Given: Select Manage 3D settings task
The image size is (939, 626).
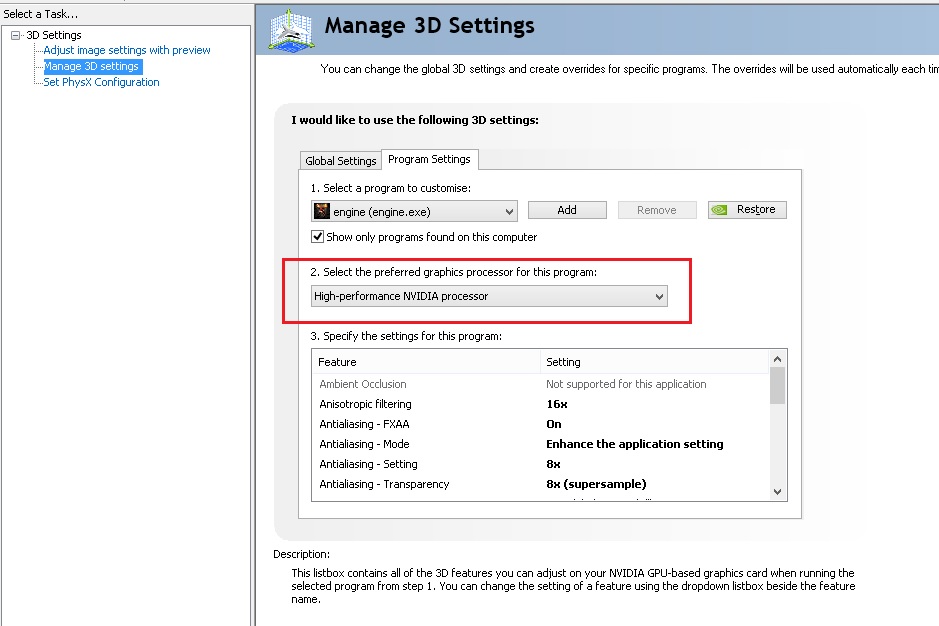Looking at the screenshot, I should point(91,66).
